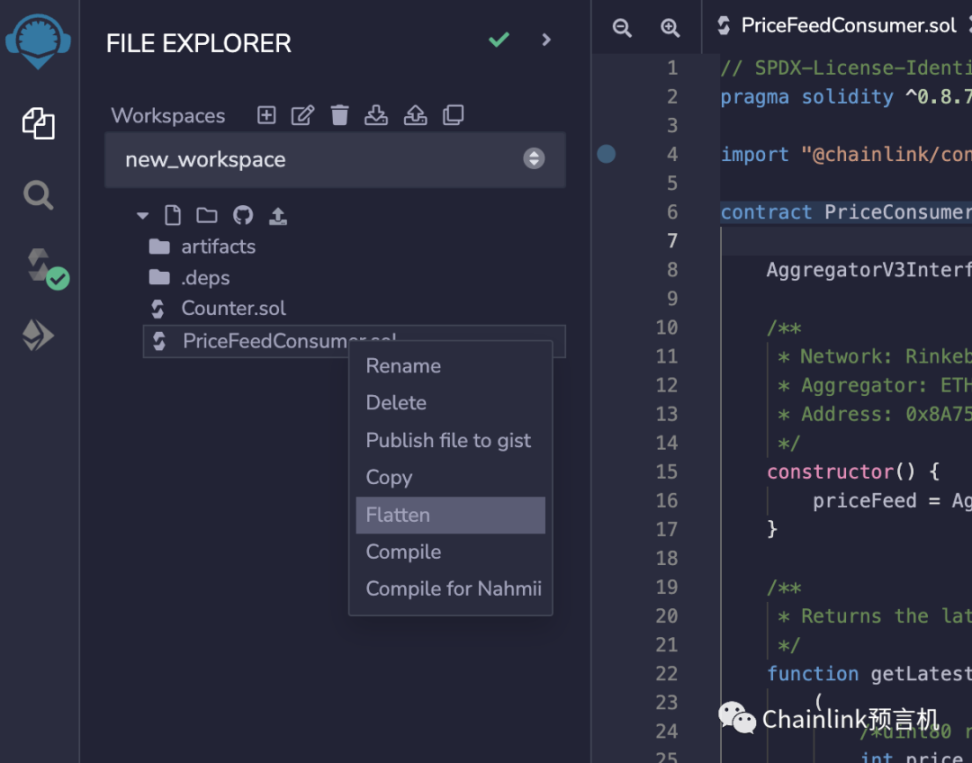Open the Remix logo home icon

[38, 42]
